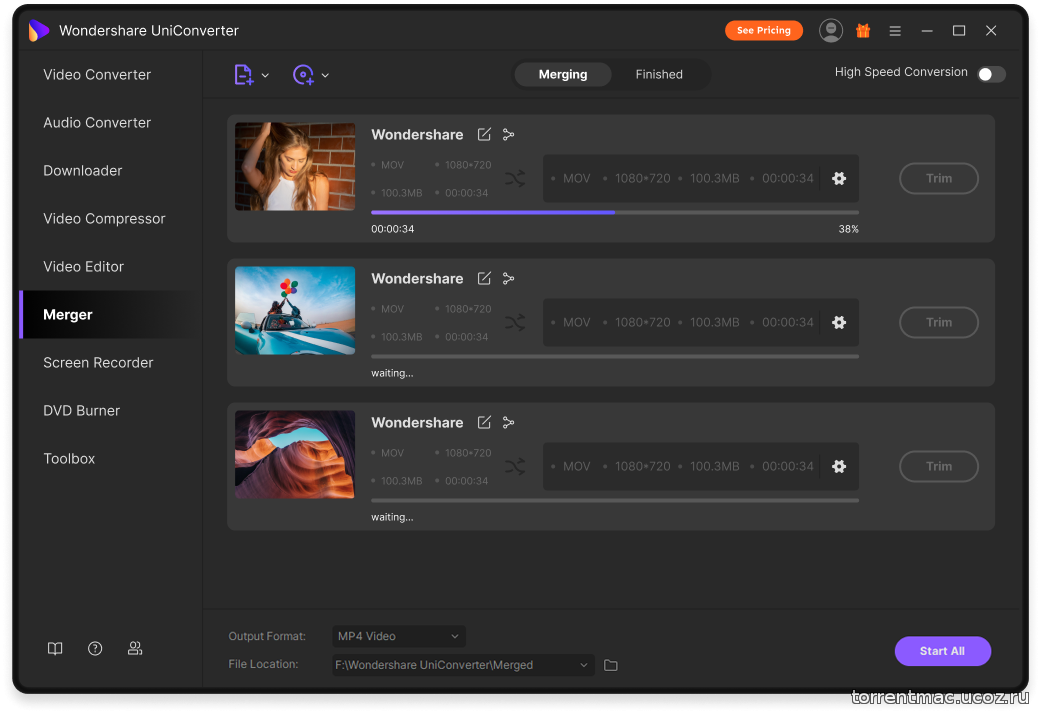Click the See Pricing button
This screenshot has height=714, width=1041.
(x=763, y=31)
